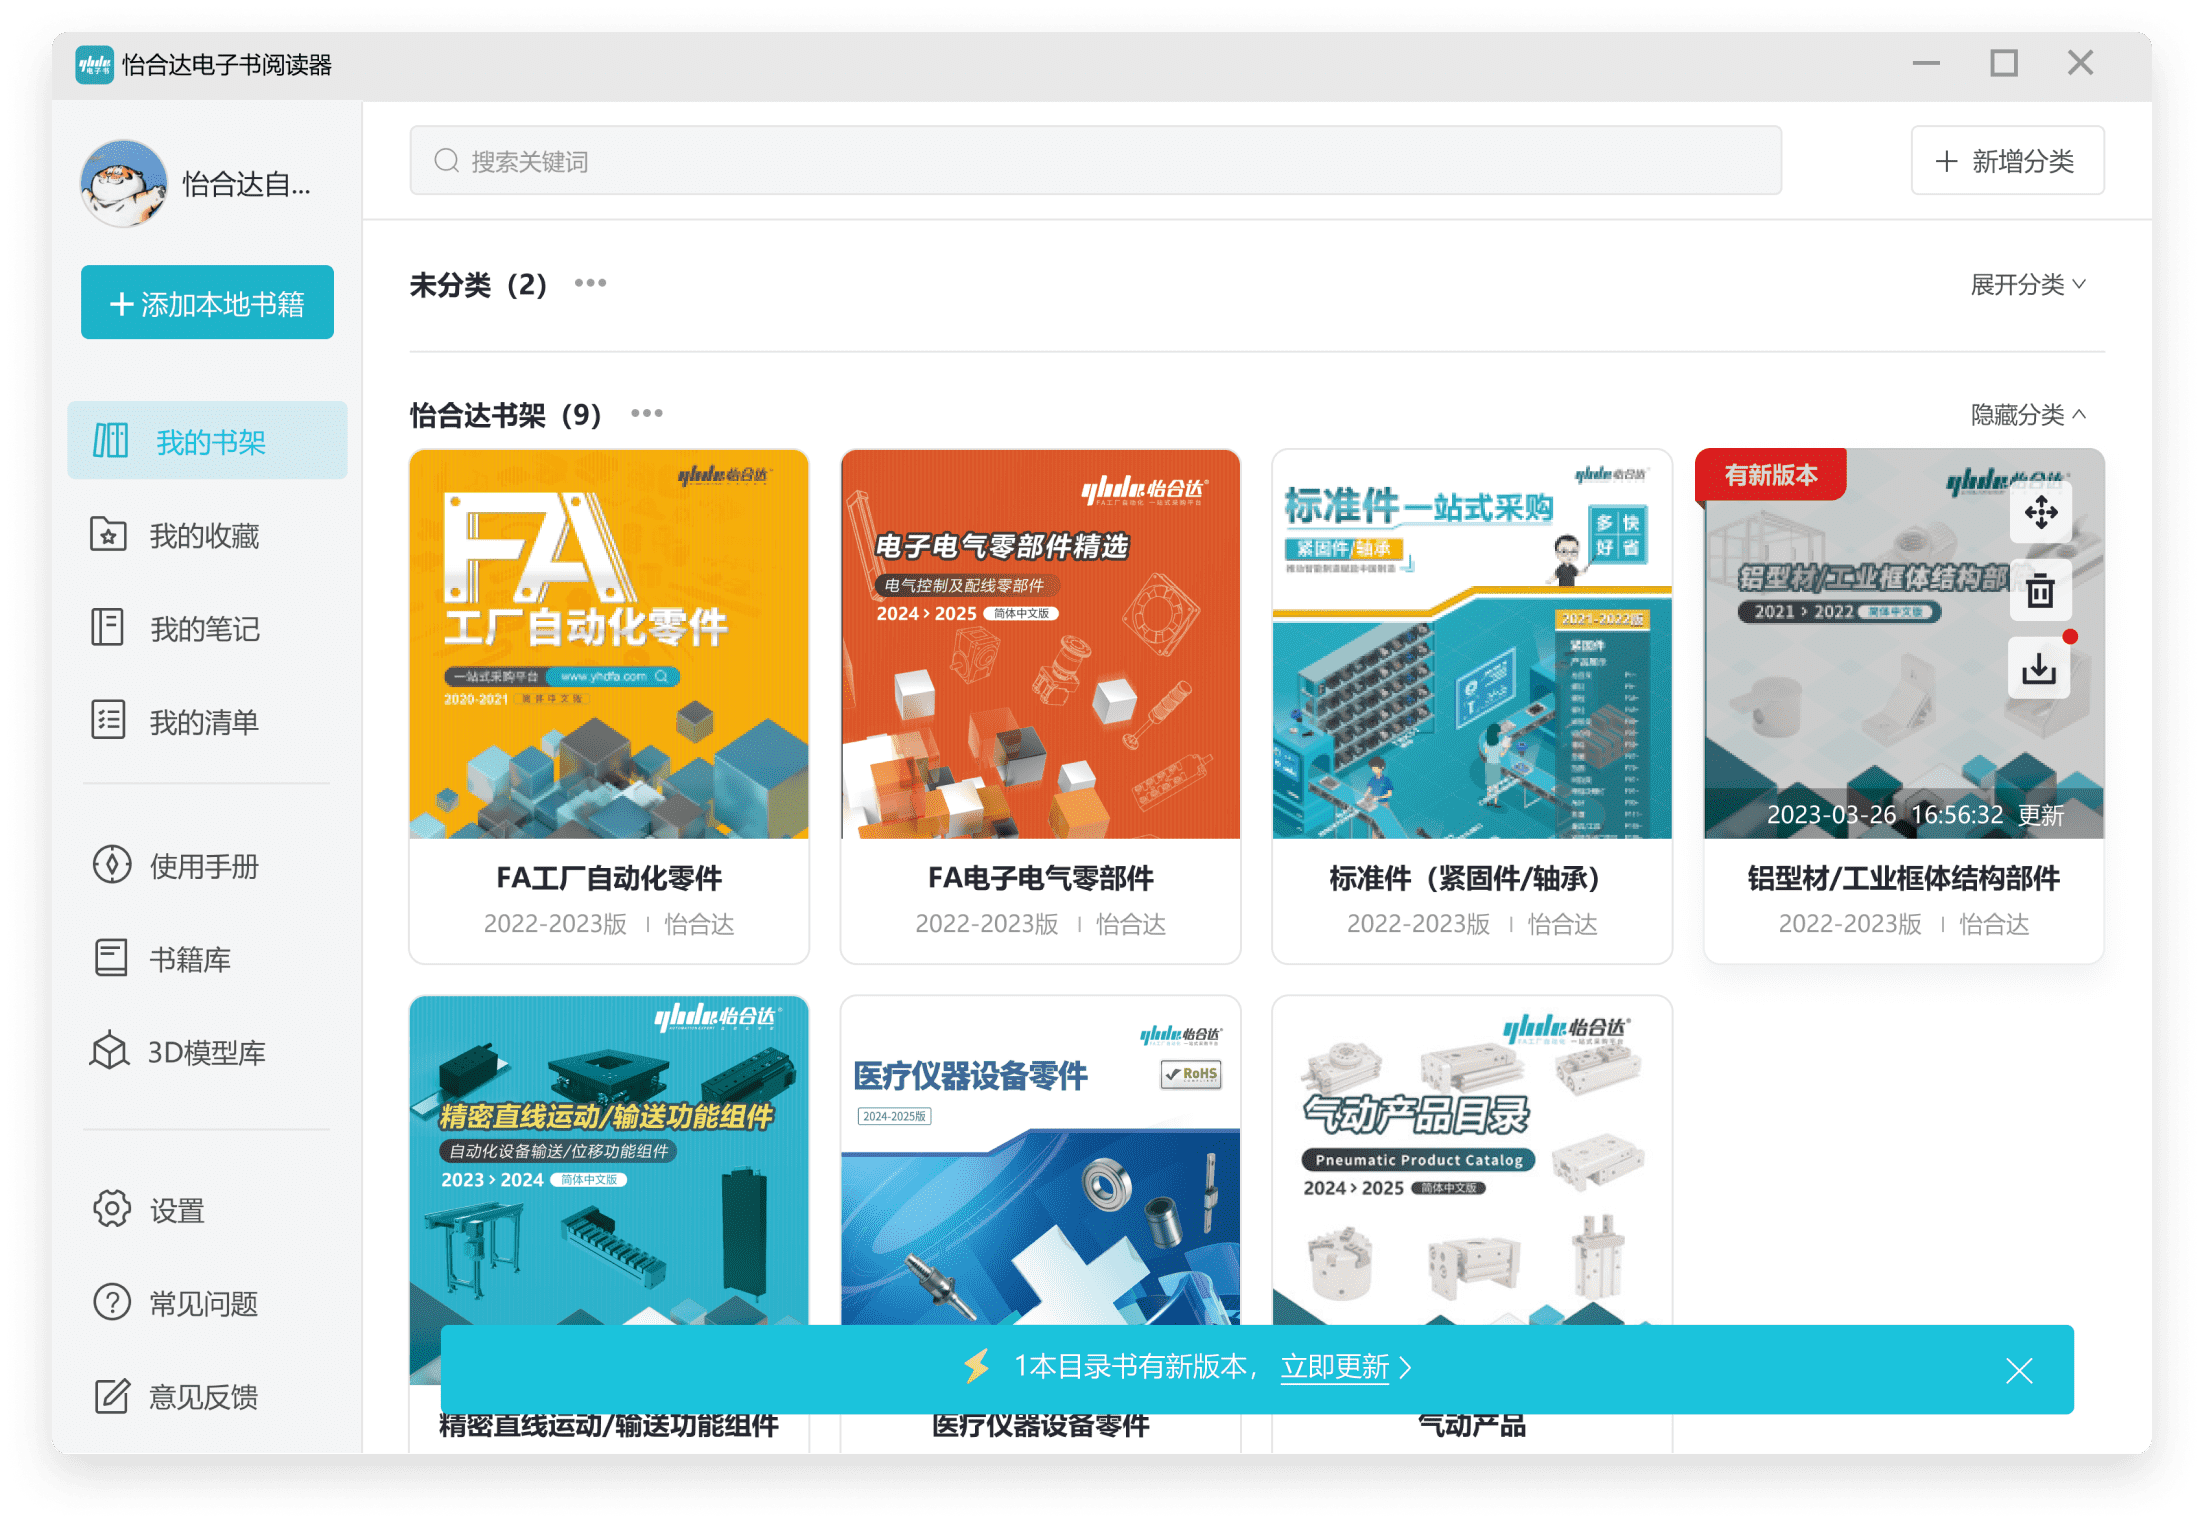This screenshot has height=1526, width=2204.
Task: Expand category with 展开分类
Action: (2027, 285)
